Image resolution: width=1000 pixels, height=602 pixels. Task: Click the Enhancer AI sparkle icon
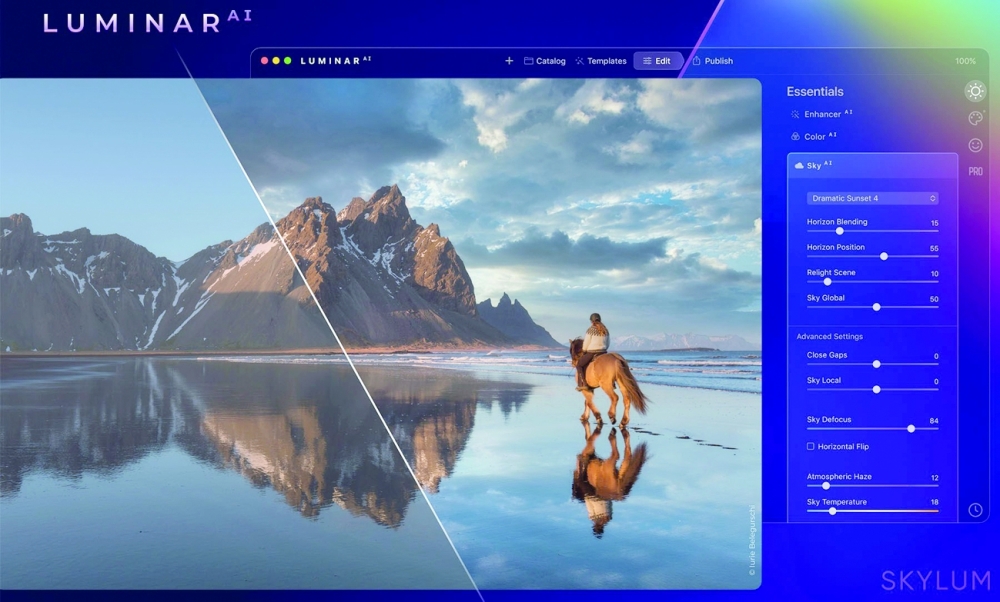pyautogui.click(x=795, y=114)
